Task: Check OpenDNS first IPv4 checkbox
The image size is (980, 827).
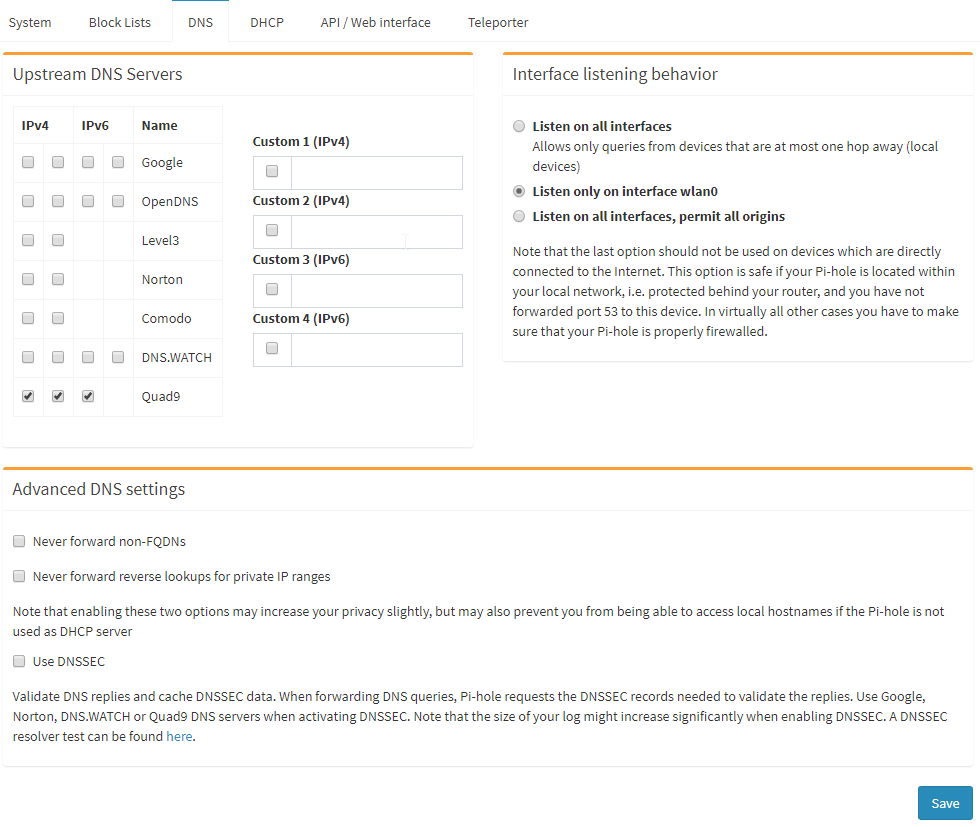Action: coord(28,201)
